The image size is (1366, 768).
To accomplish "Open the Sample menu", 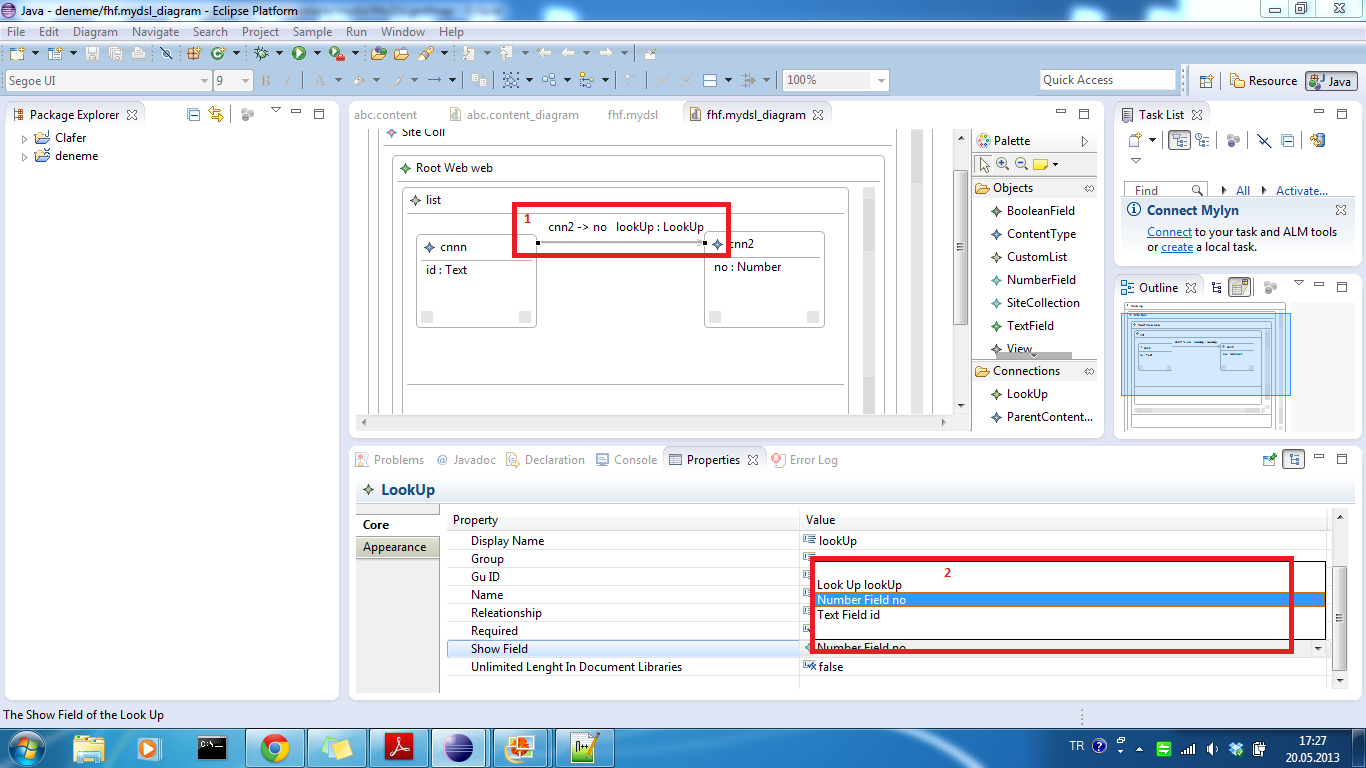I will point(312,32).
